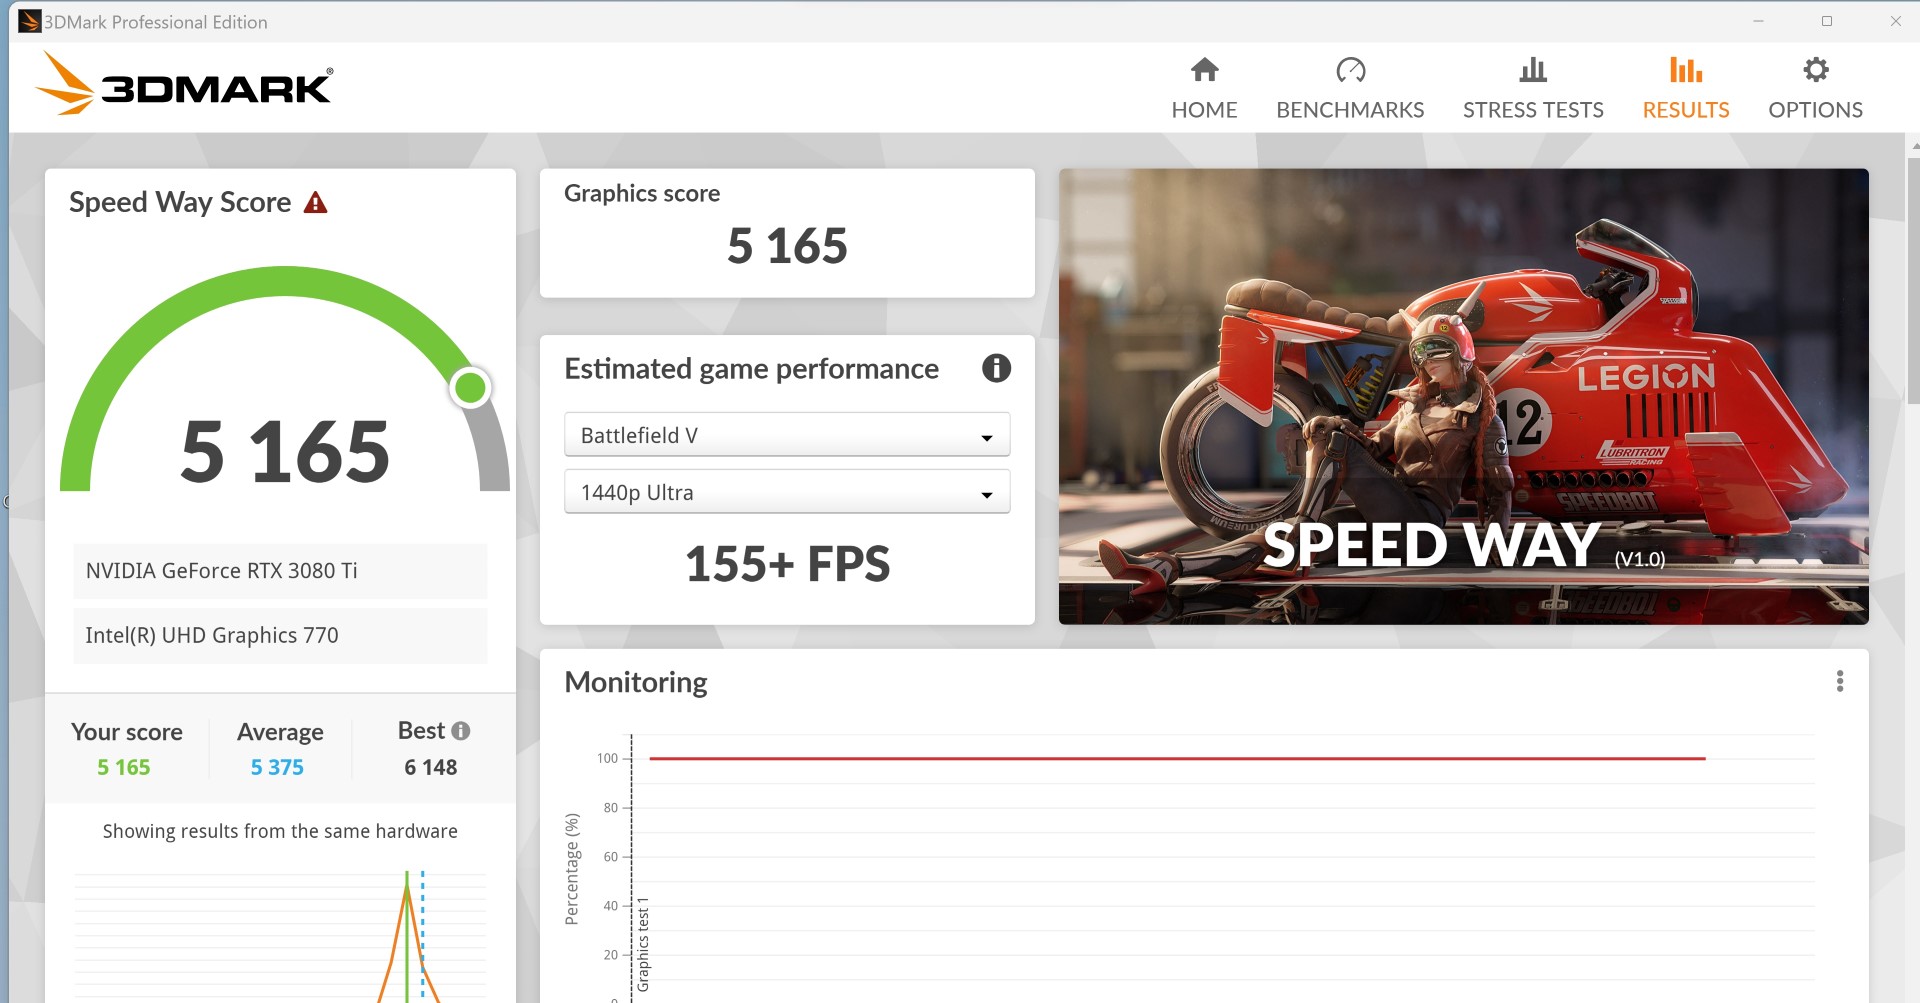Open Options gear icon

point(1815,70)
